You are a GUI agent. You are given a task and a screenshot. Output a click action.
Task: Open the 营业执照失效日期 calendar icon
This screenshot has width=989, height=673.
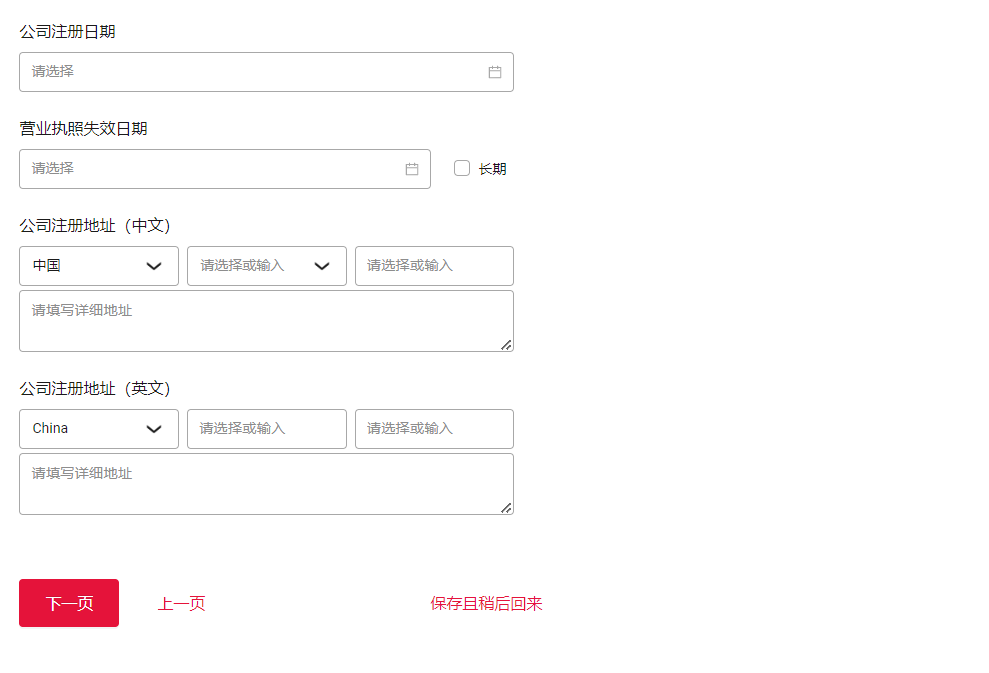point(411,168)
